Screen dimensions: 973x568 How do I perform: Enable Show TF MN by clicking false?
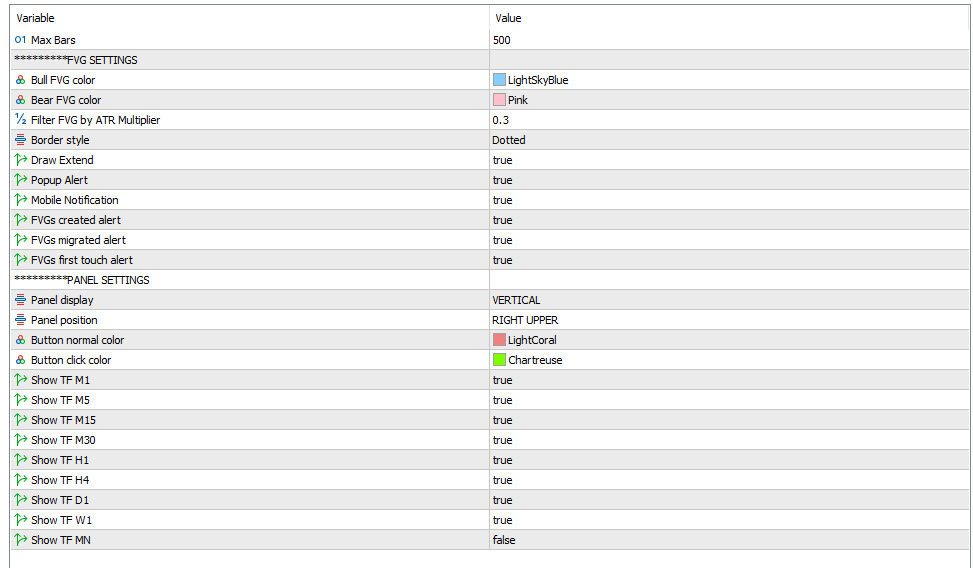[x=504, y=540]
